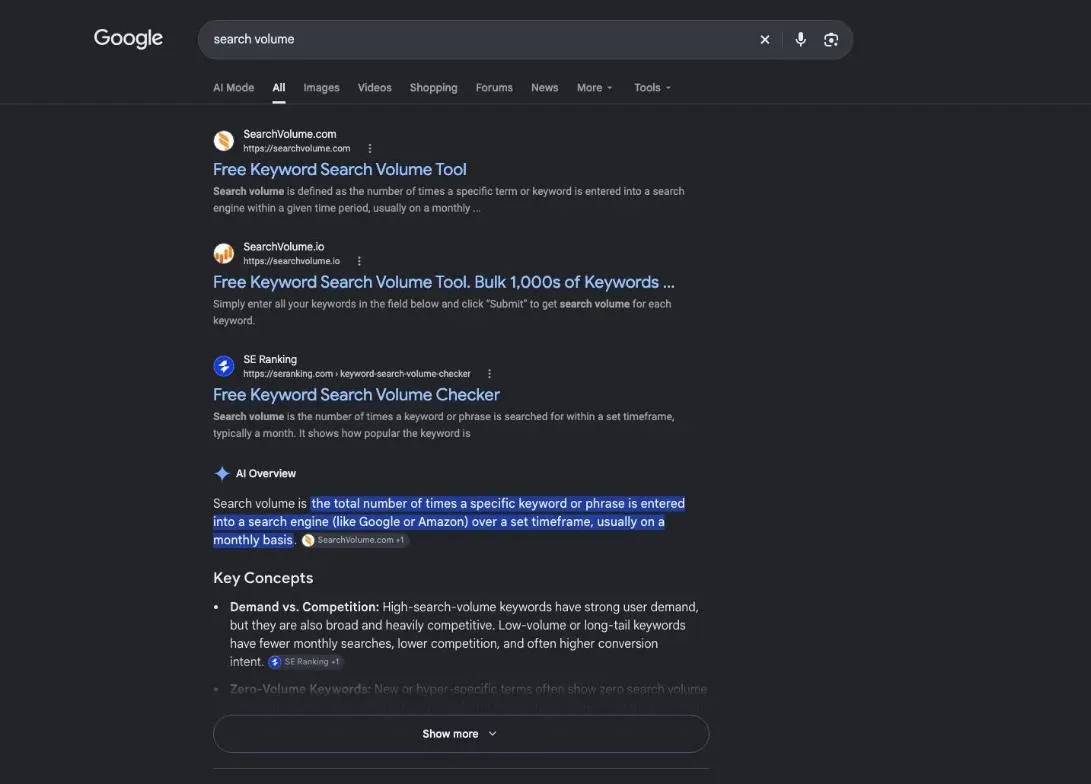This screenshot has width=1091, height=784.
Task: Start voice search with the microphone icon
Action: pyautogui.click(x=801, y=40)
